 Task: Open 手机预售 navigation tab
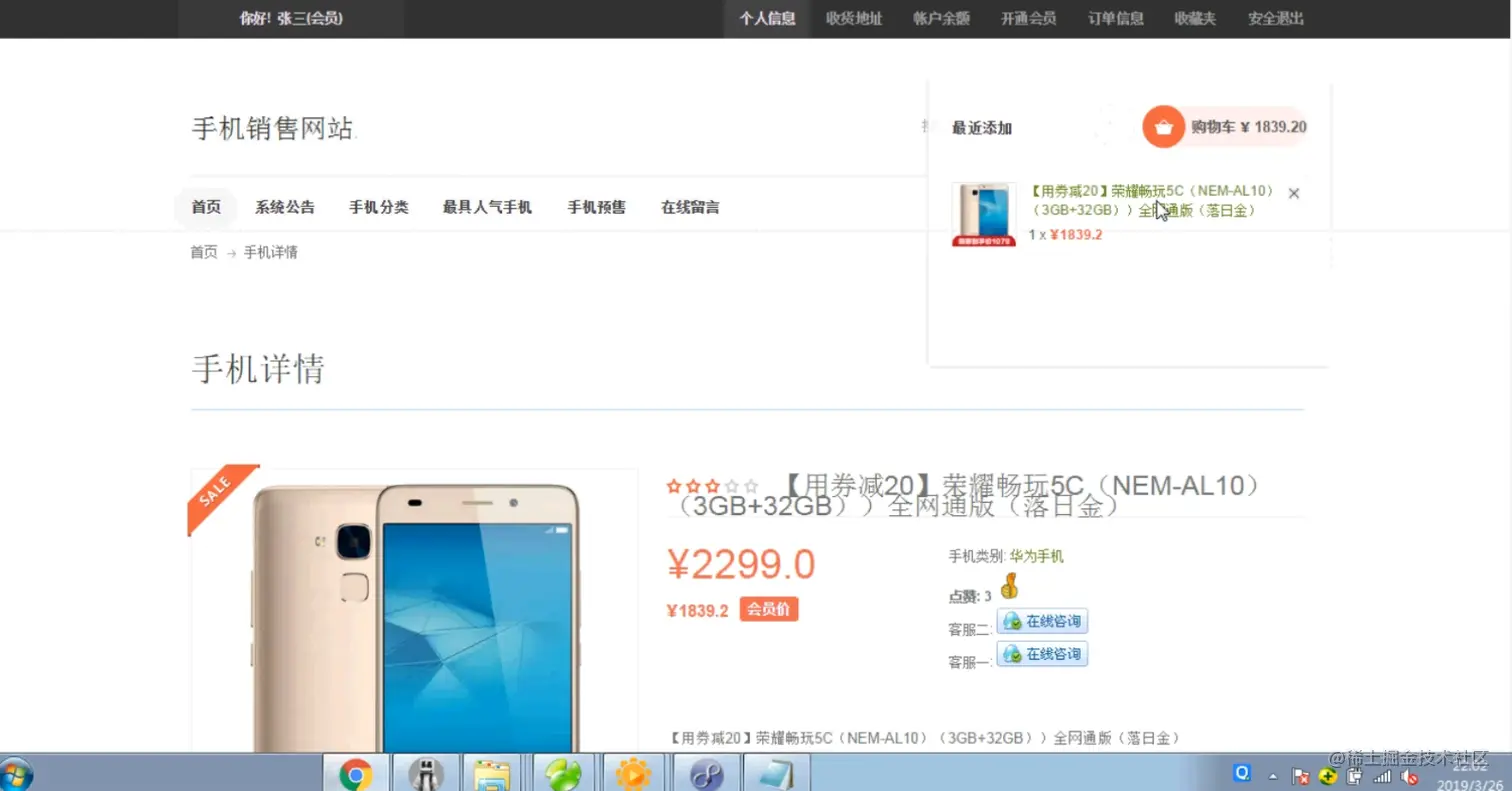pyautogui.click(x=597, y=207)
